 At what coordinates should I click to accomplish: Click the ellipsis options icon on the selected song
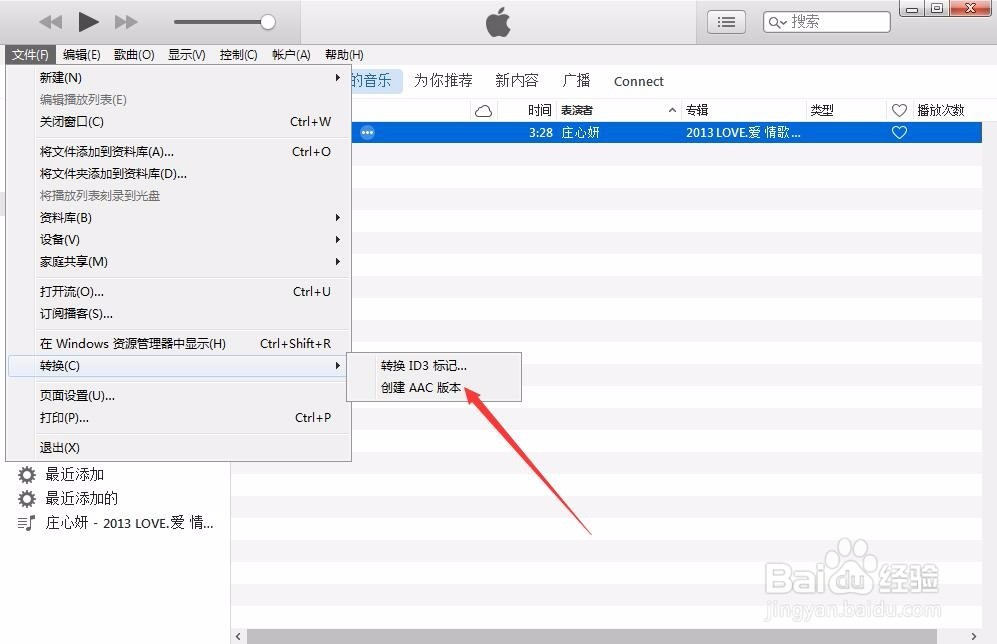coord(366,132)
